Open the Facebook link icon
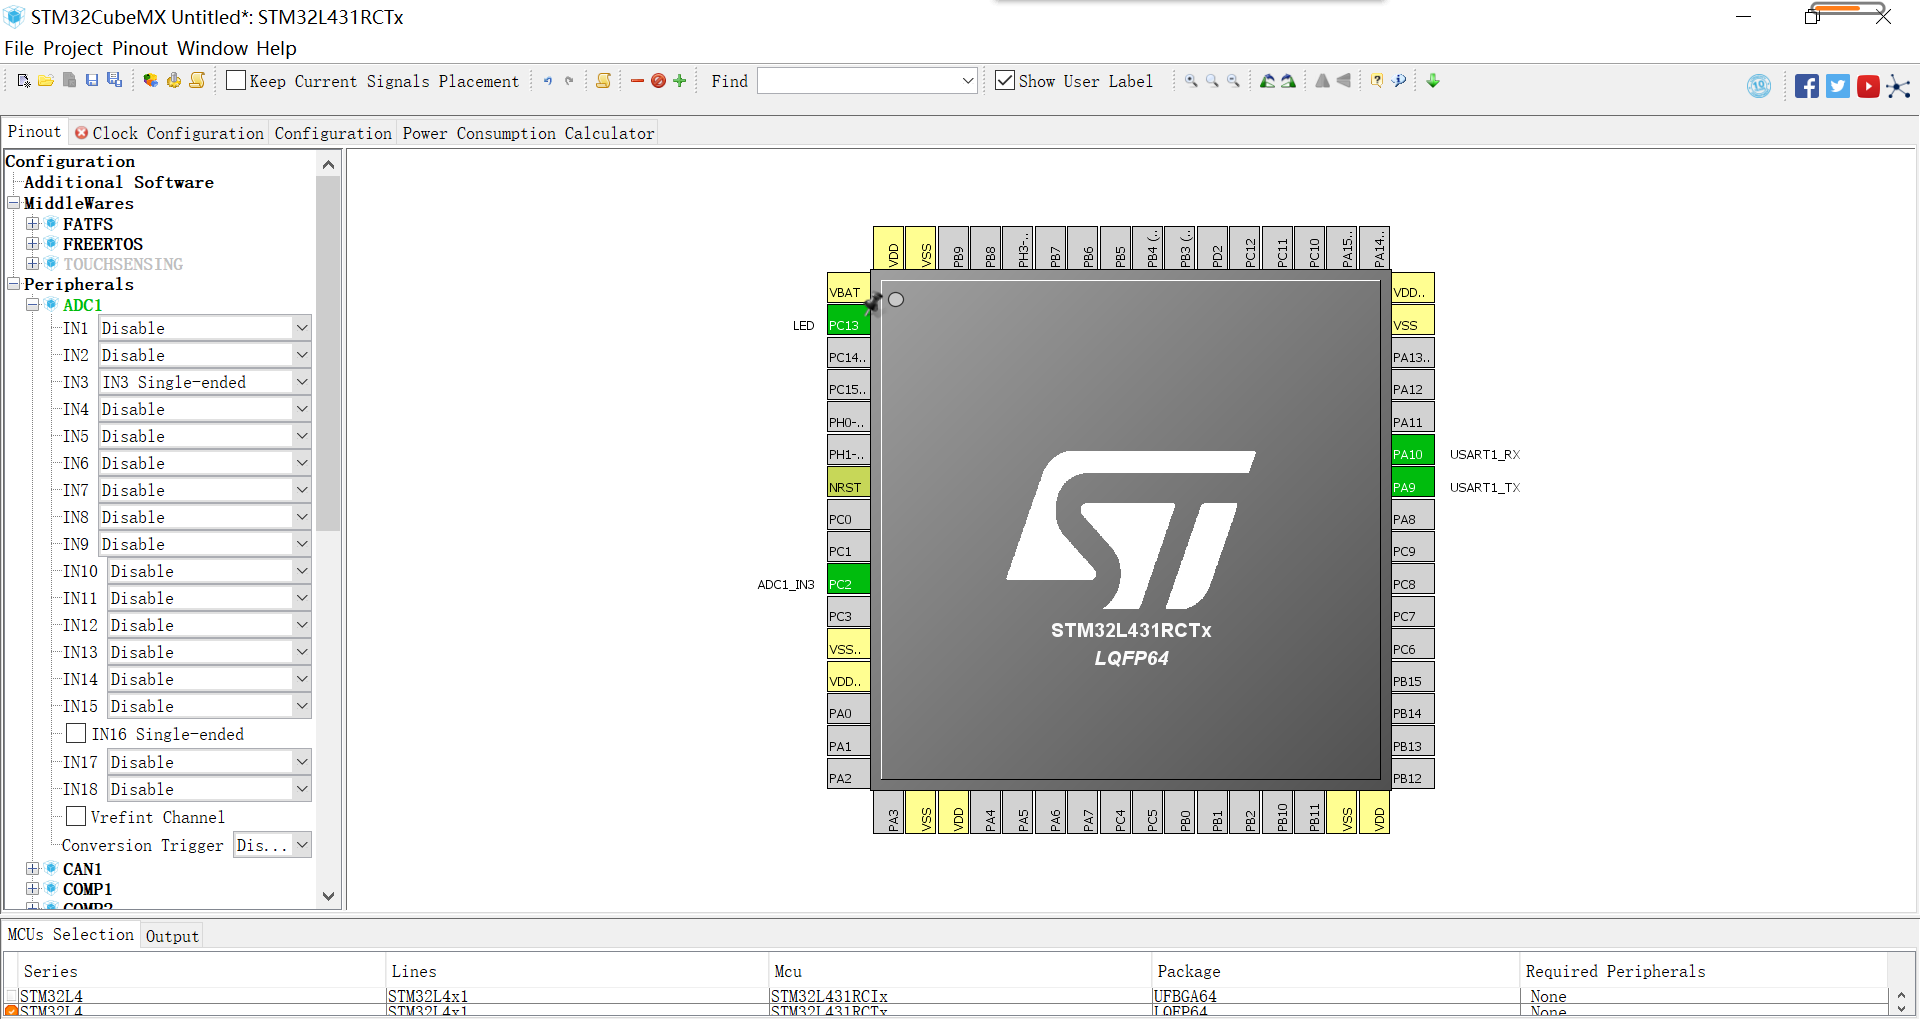Image resolution: width=1920 pixels, height=1020 pixels. coord(1807,86)
